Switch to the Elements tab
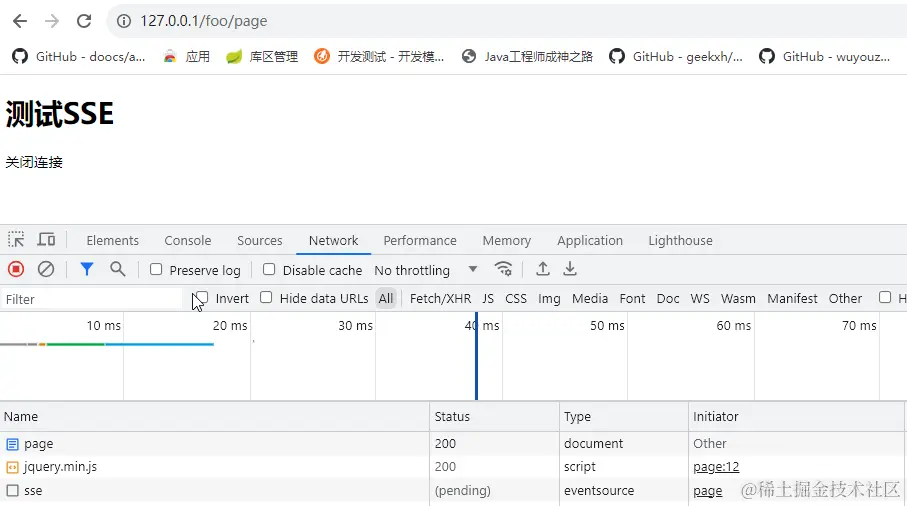This screenshot has height=506, width=907. [112, 241]
